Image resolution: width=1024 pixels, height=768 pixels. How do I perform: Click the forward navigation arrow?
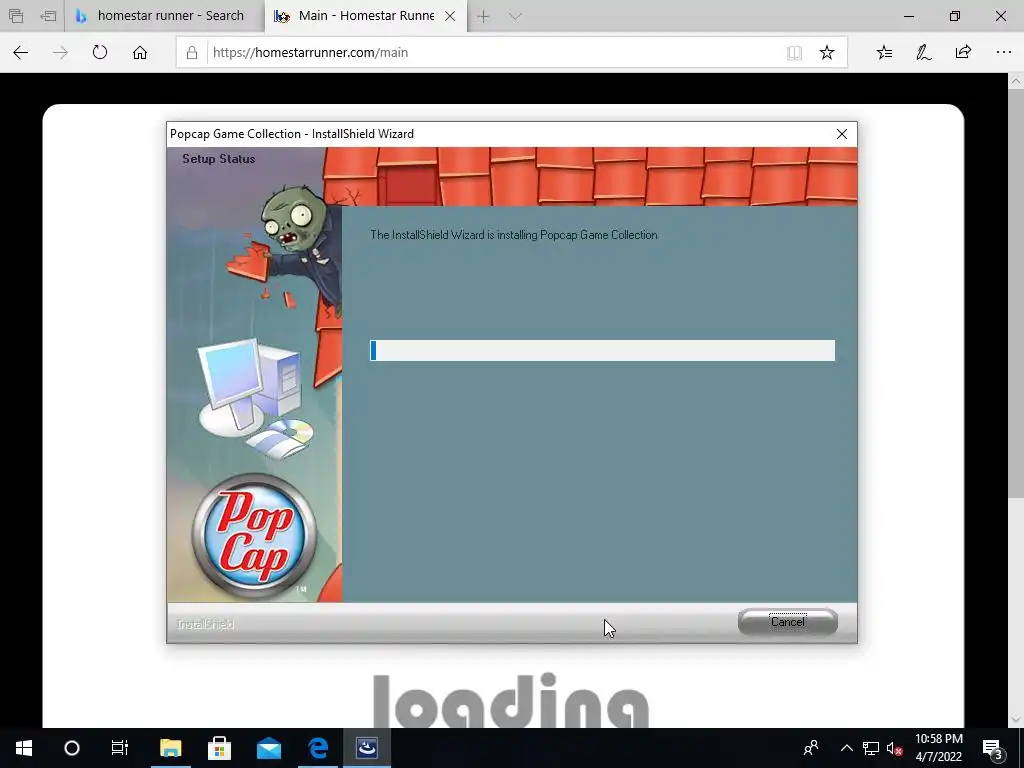60,53
